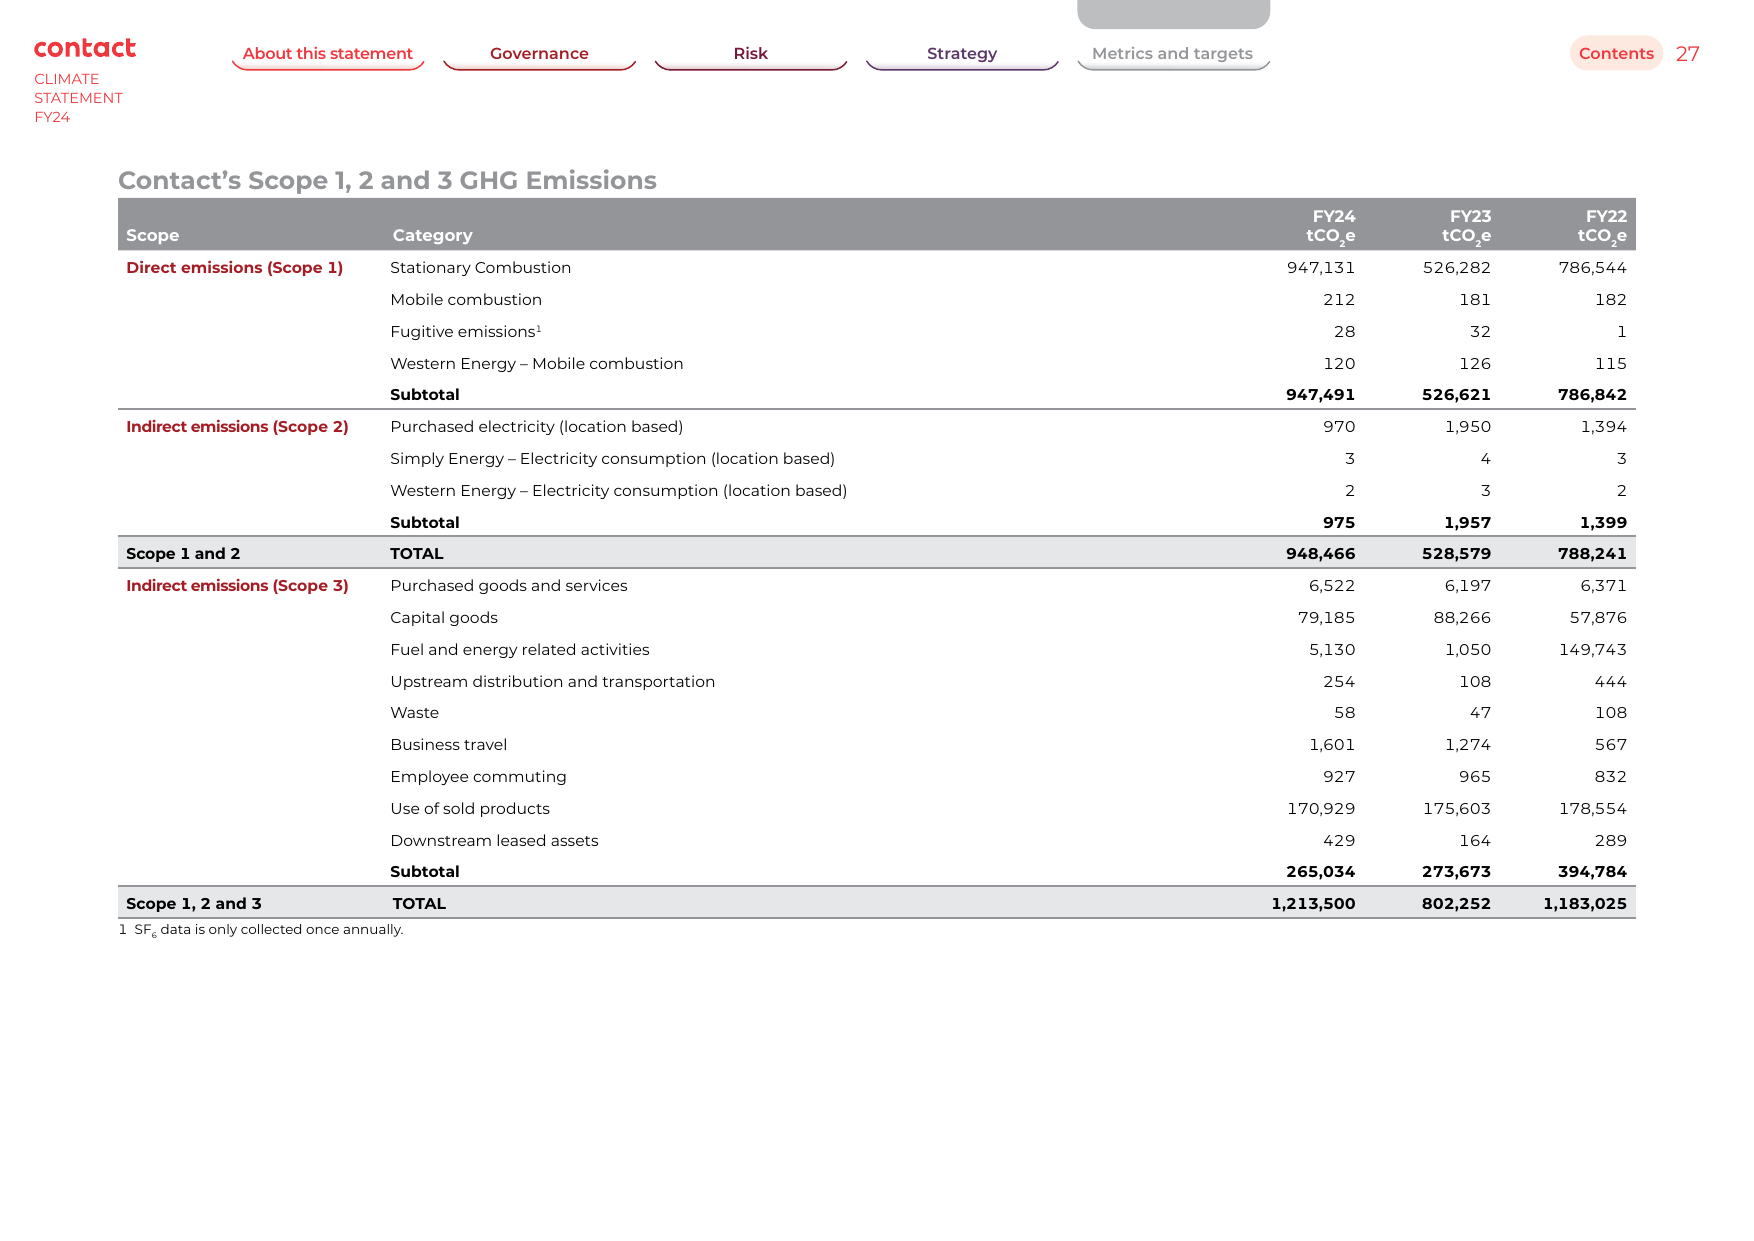Select Use of sold products row

877,809
